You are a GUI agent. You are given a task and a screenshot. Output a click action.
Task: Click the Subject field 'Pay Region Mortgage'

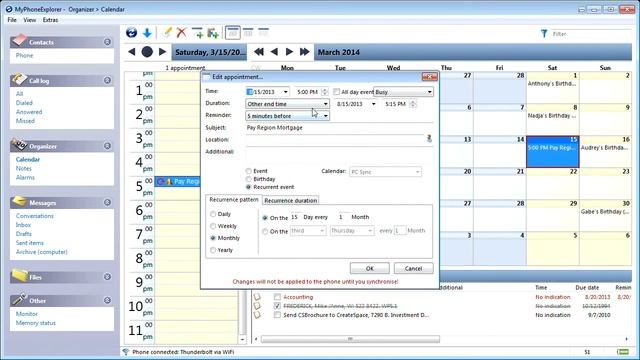339,128
